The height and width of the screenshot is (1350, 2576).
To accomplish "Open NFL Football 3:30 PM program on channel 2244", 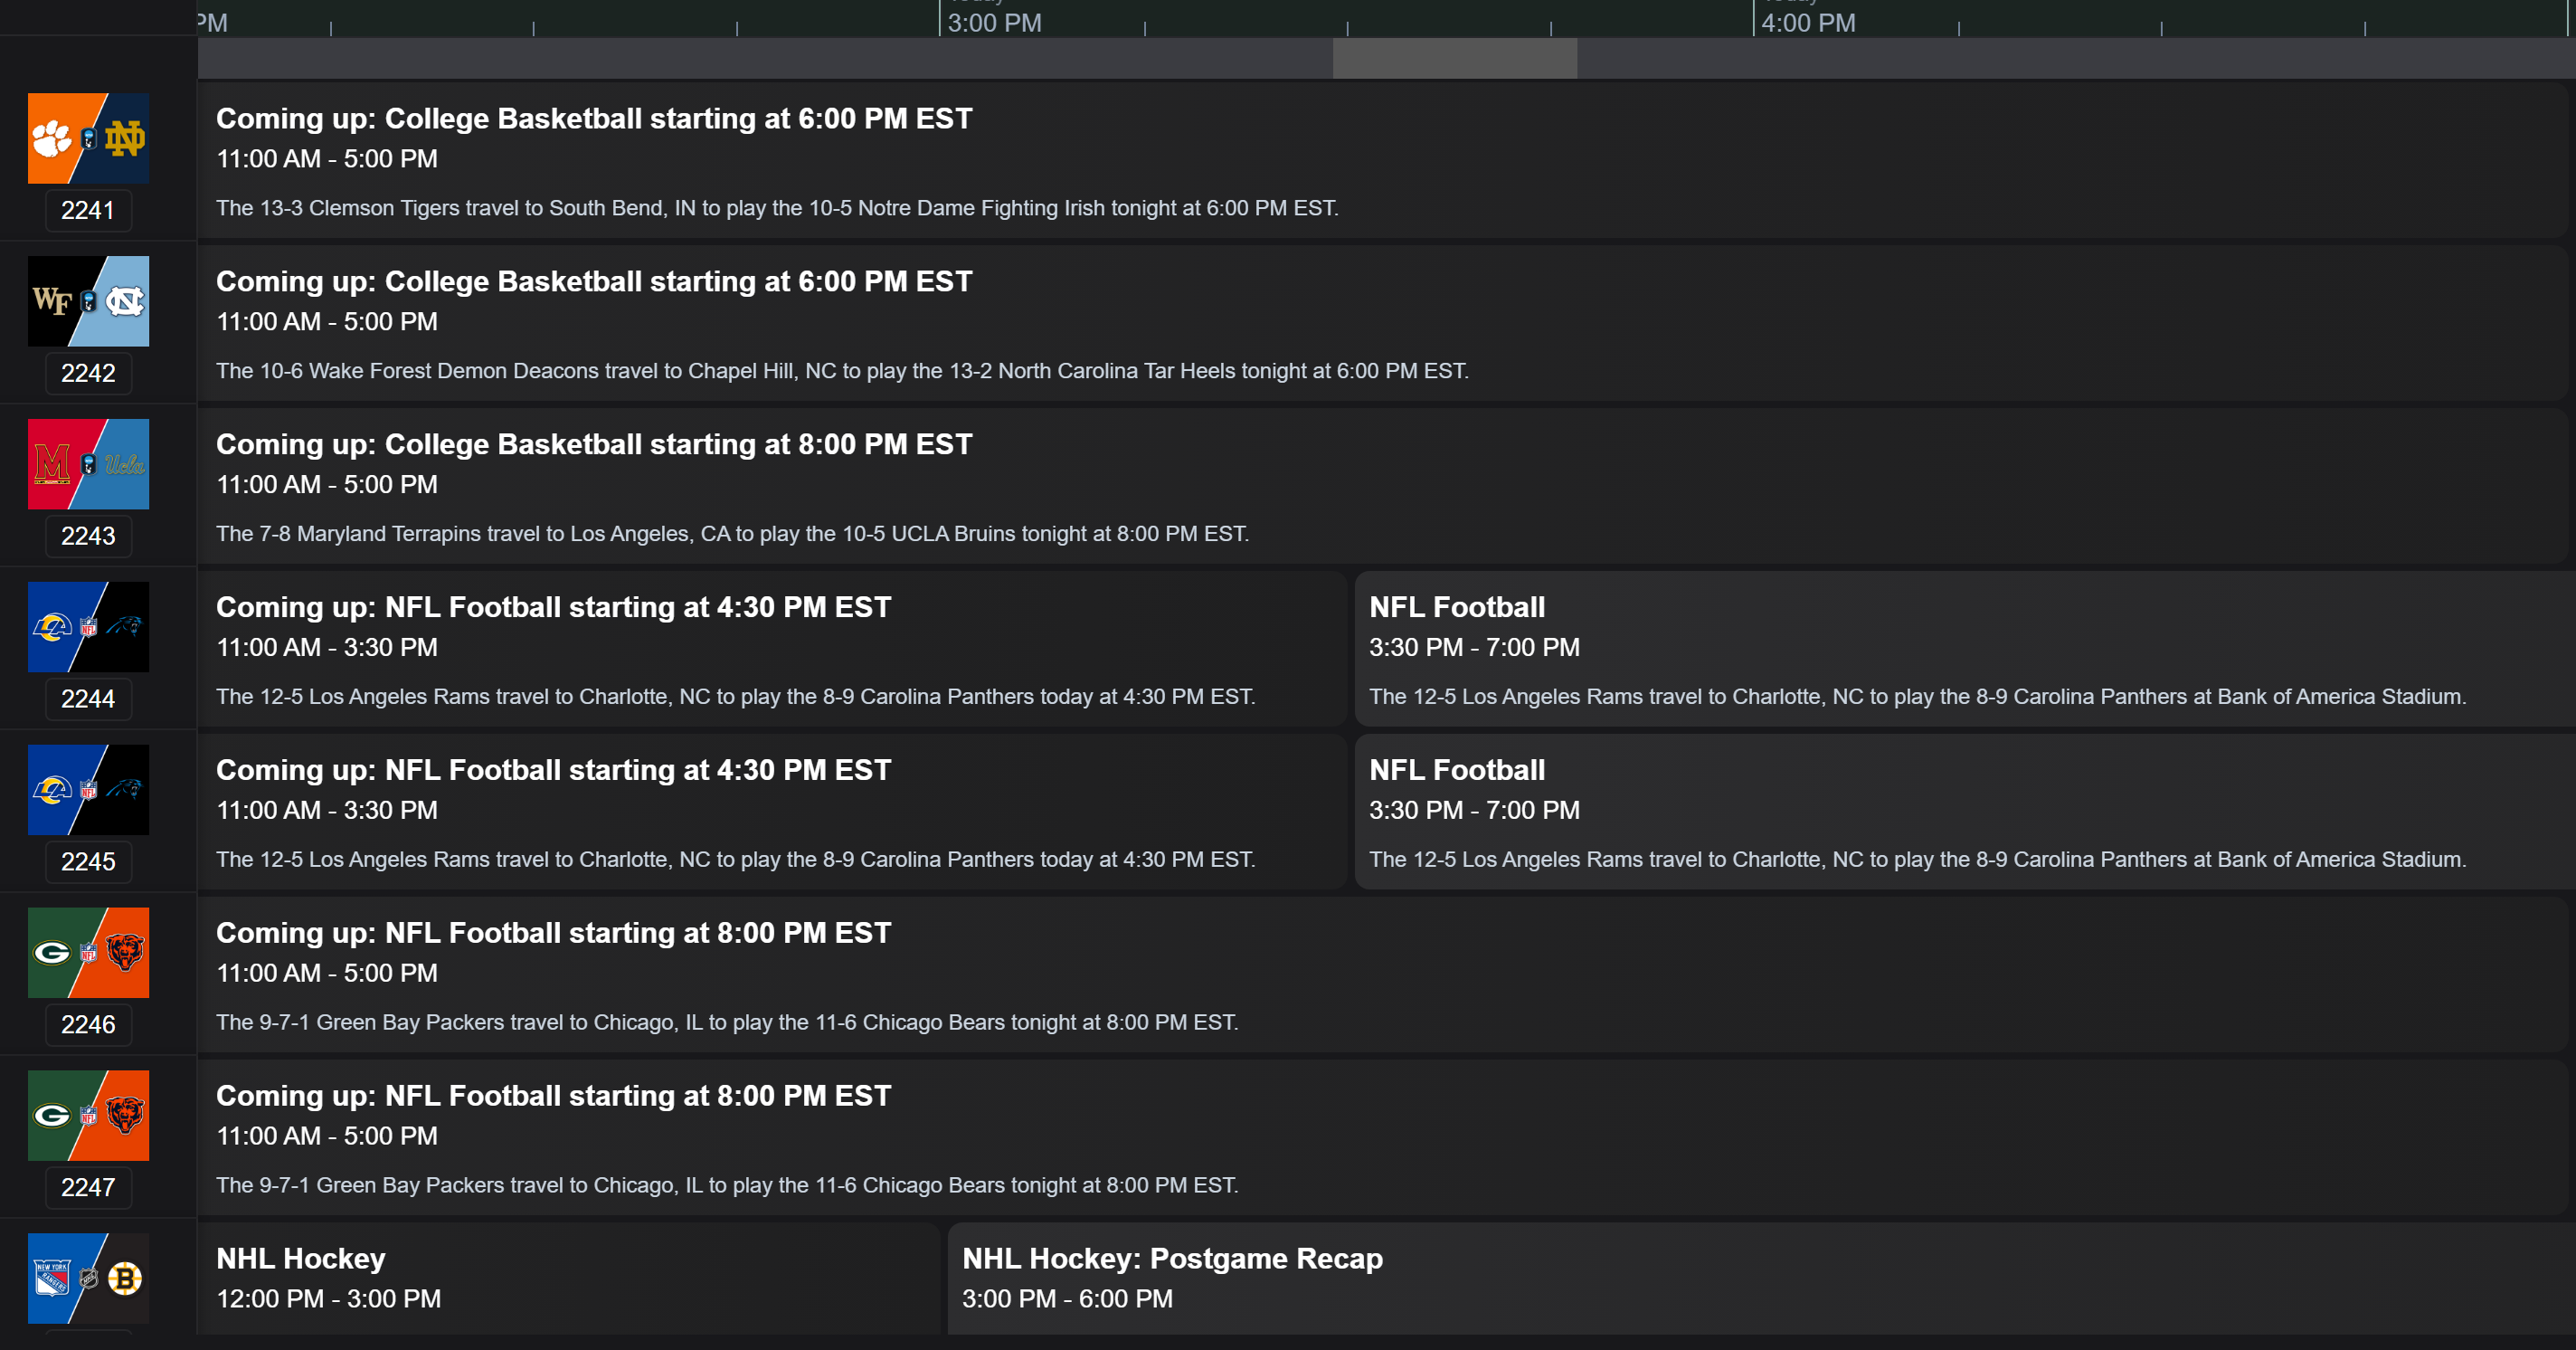I will pyautogui.click(x=1960, y=649).
